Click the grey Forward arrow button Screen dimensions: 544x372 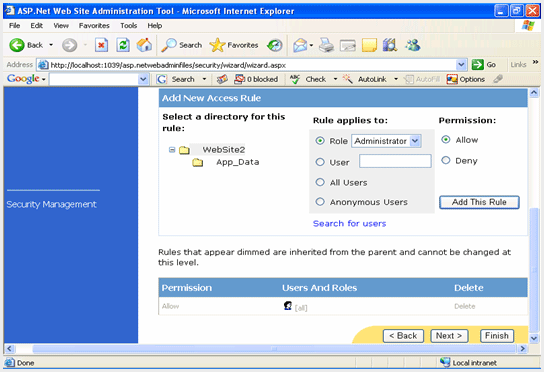point(69,45)
